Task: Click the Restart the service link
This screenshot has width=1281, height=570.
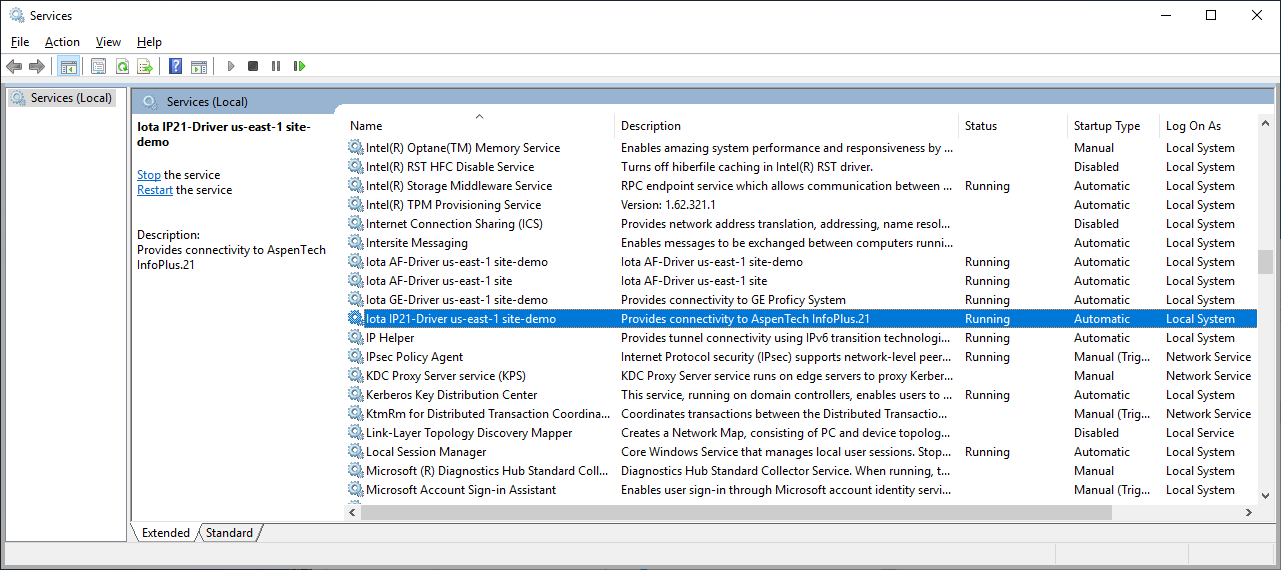Action: 155,190
